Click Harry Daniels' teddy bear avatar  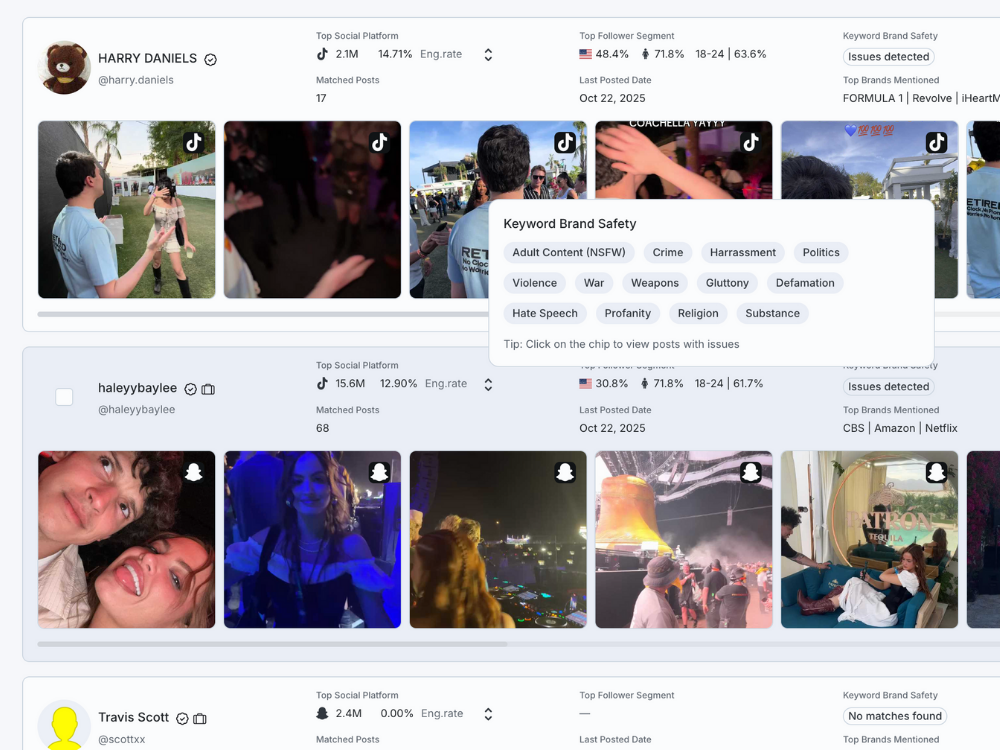64,68
